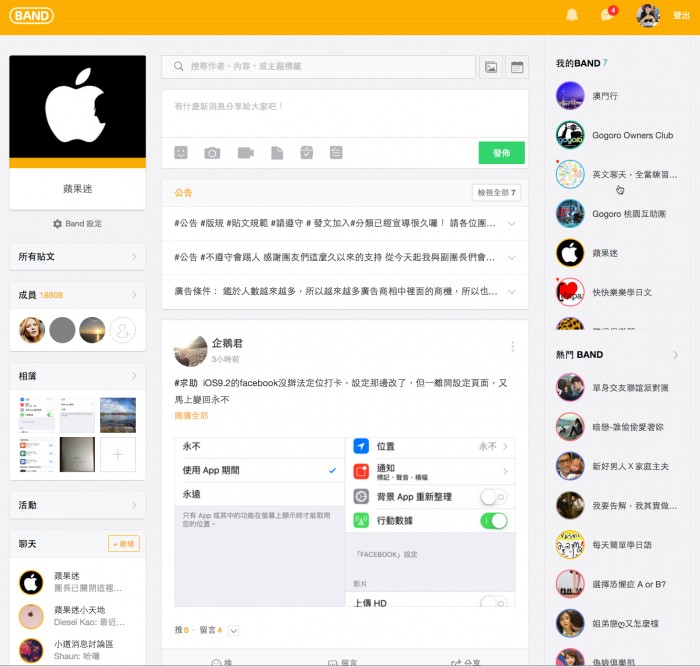
Task: Attach a file with document icon
Action: coord(277,153)
